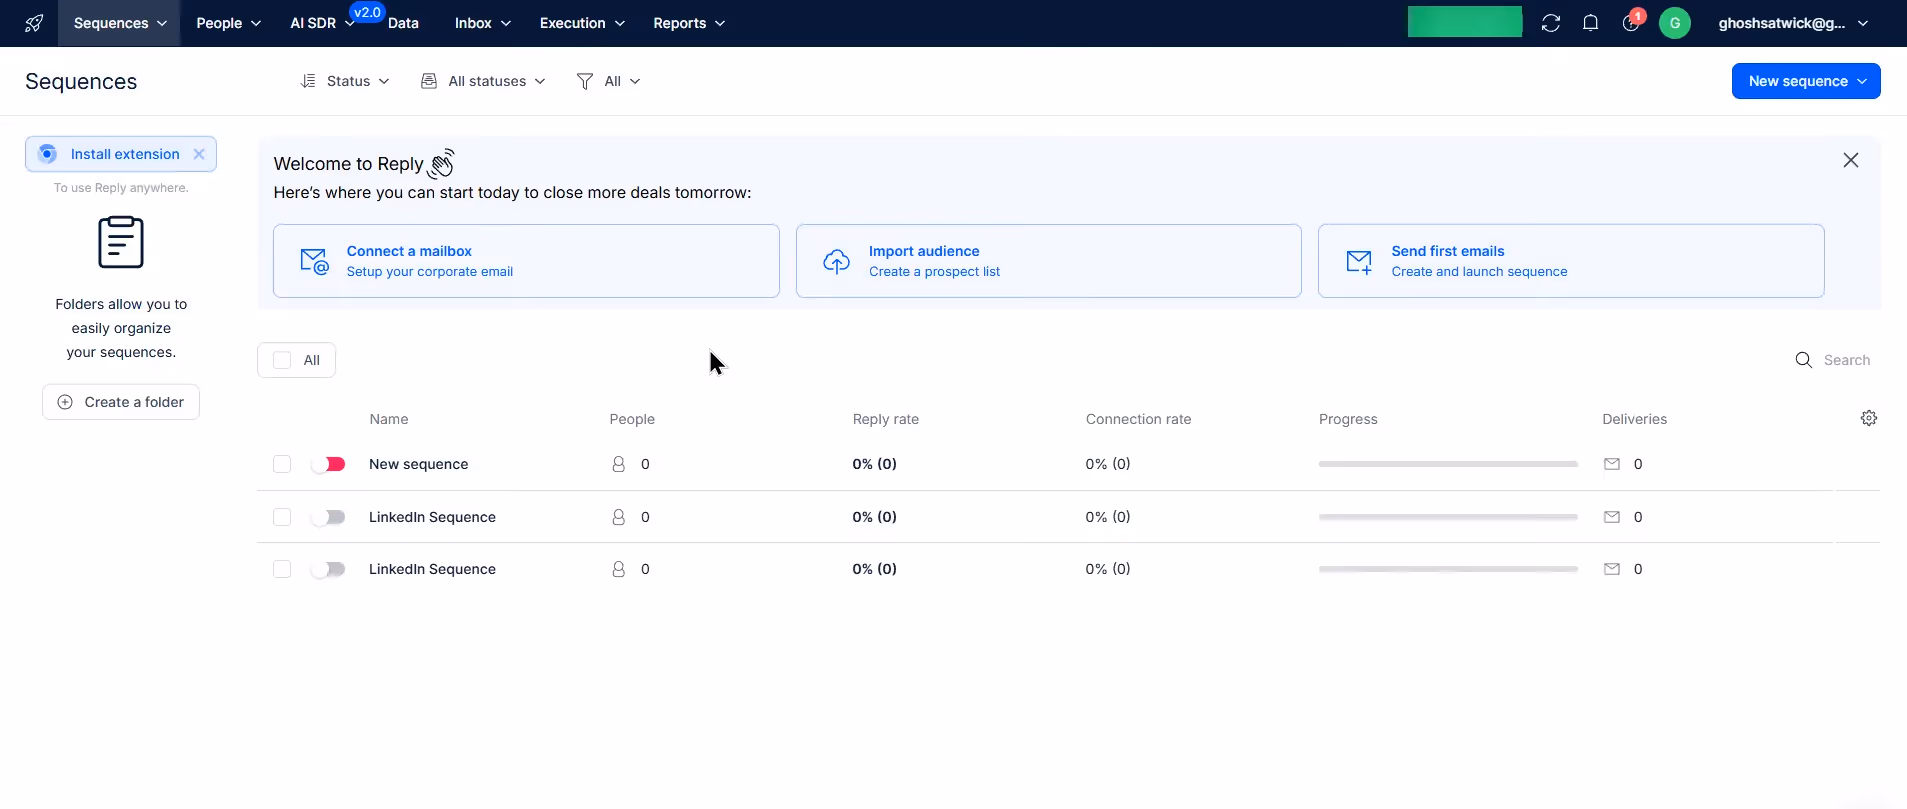Click the green G avatar
The height and width of the screenshot is (809, 1907).
pyautogui.click(x=1675, y=23)
